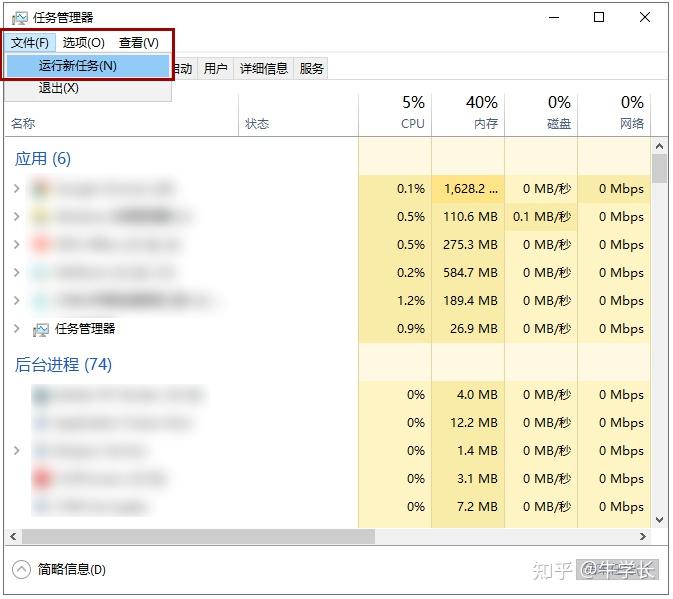Click the 名称 column header
The height and width of the screenshot is (599, 673).
[x=23, y=124]
